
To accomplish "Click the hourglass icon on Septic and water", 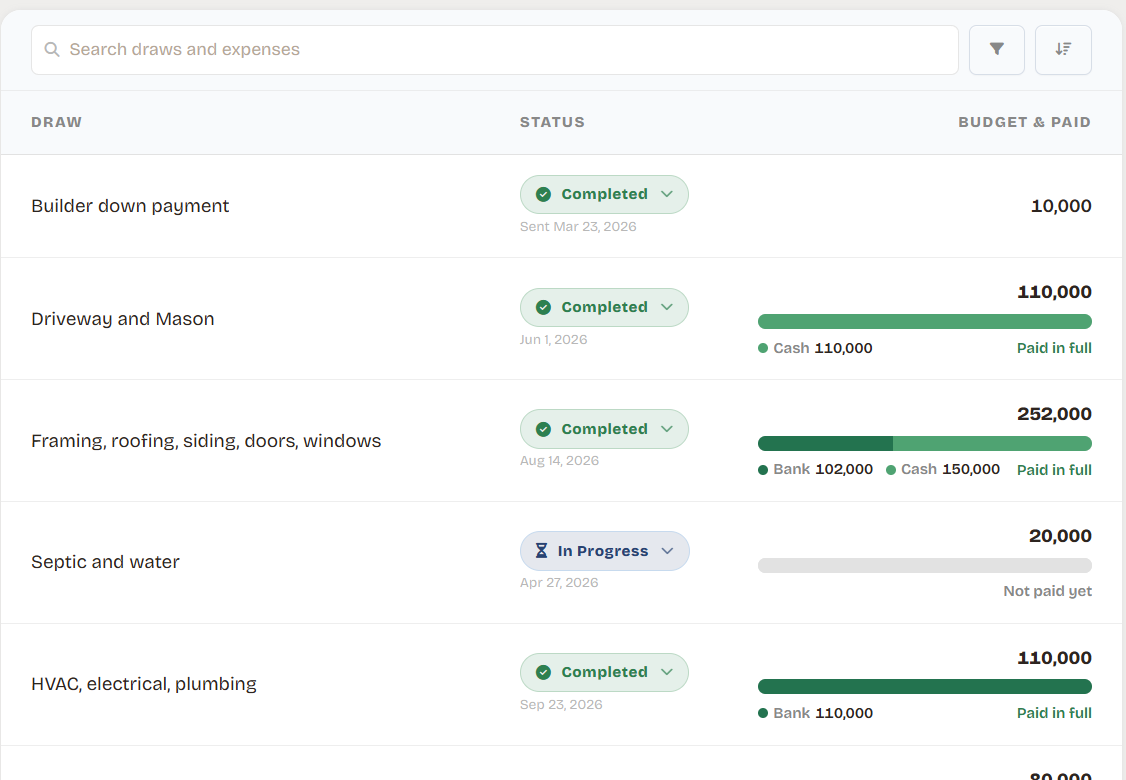I will (541, 551).
